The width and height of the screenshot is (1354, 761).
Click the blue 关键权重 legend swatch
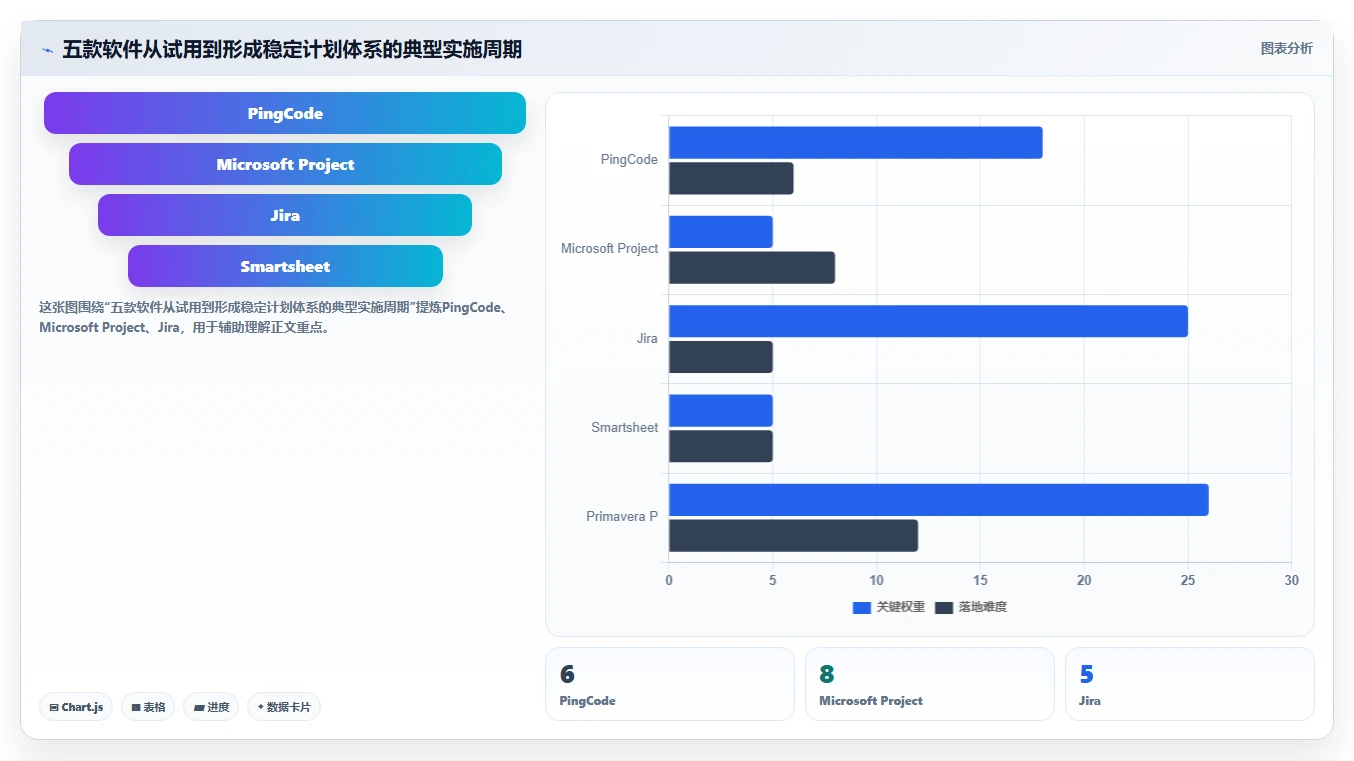pos(861,607)
